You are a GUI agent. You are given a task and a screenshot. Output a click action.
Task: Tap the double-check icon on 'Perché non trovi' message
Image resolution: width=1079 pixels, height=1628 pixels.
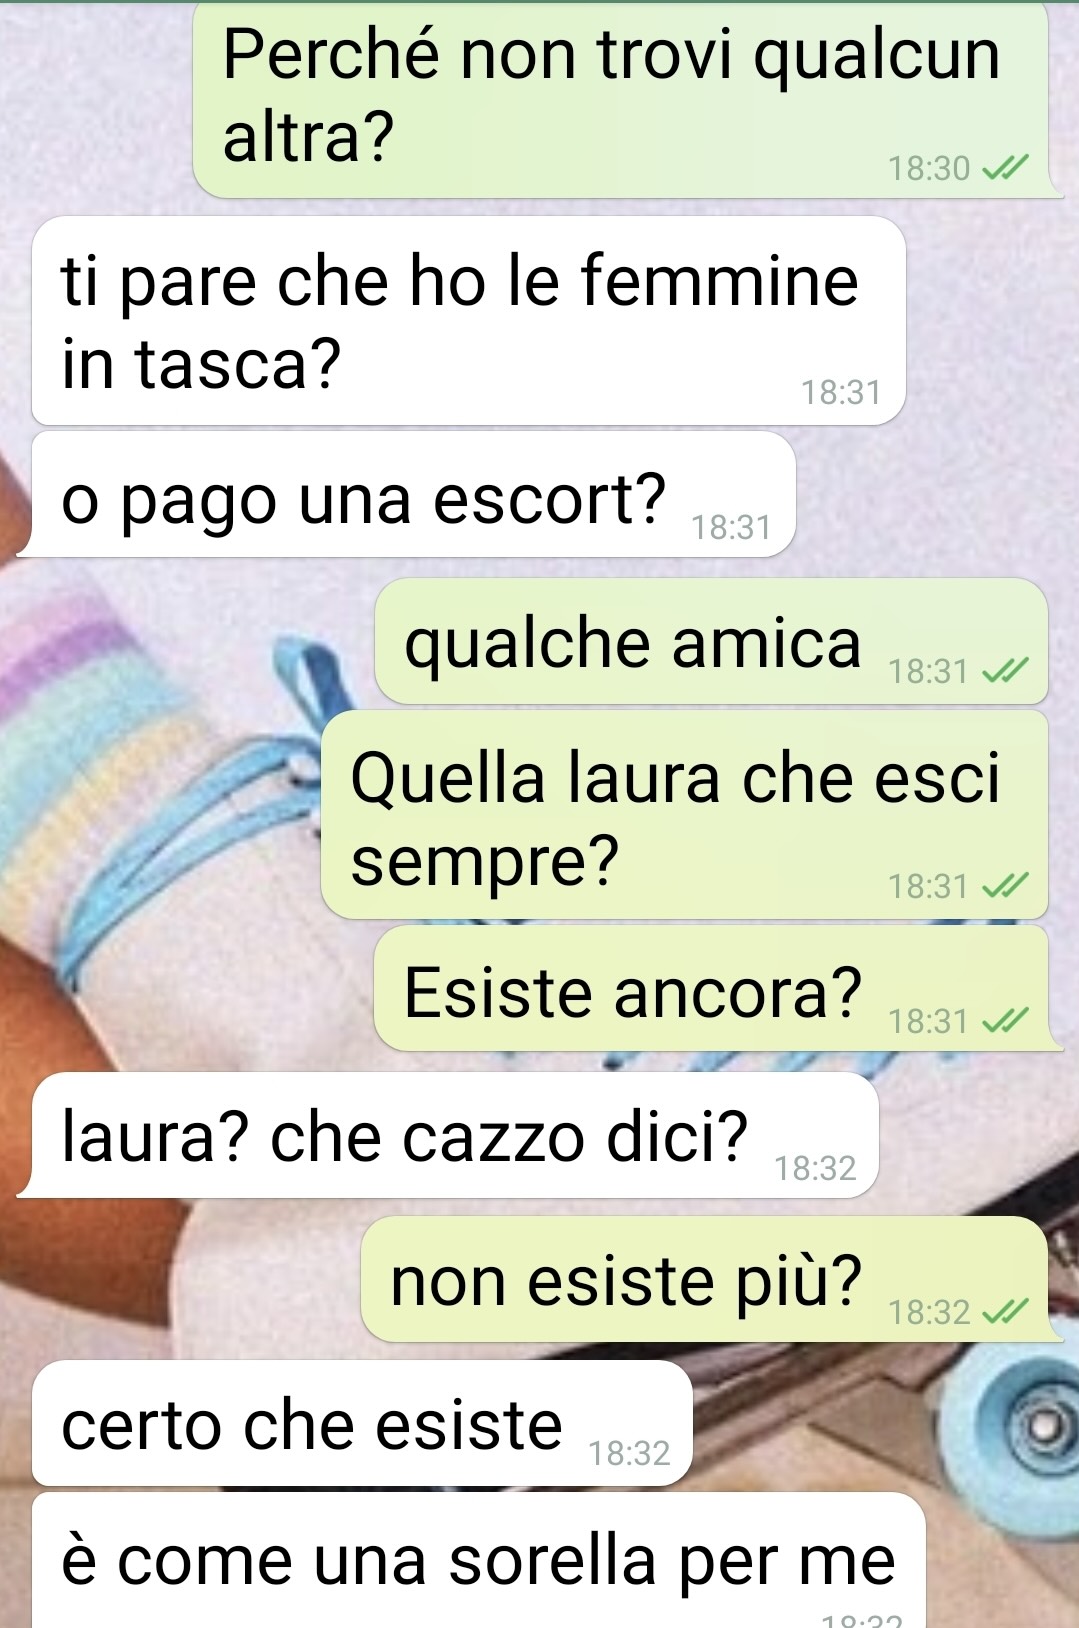tap(1005, 168)
